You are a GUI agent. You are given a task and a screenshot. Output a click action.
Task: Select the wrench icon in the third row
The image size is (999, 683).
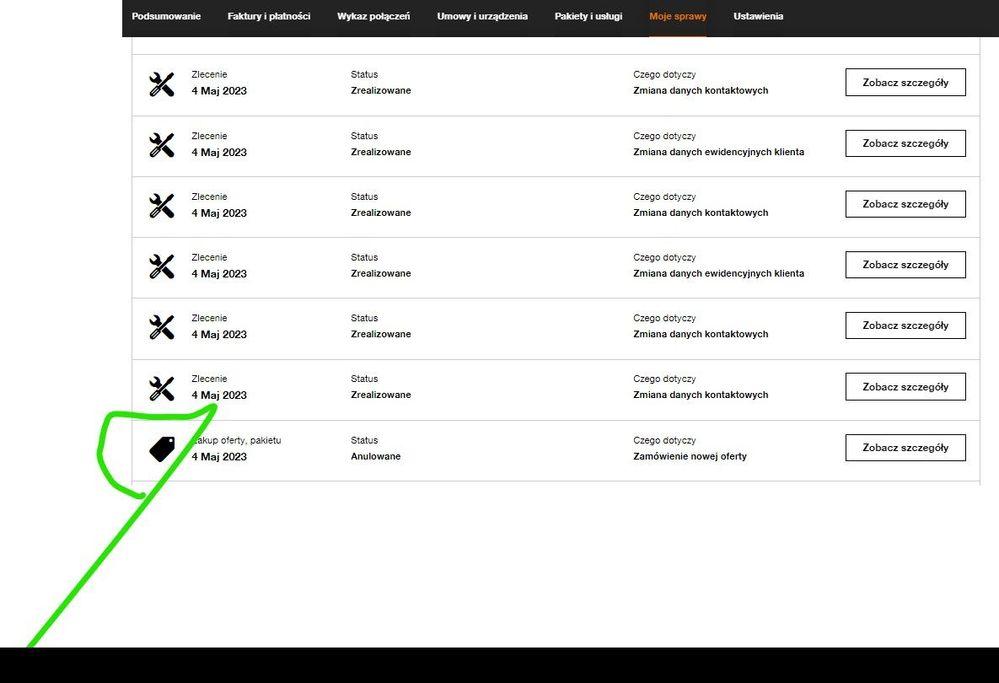[x=161, y=206]
